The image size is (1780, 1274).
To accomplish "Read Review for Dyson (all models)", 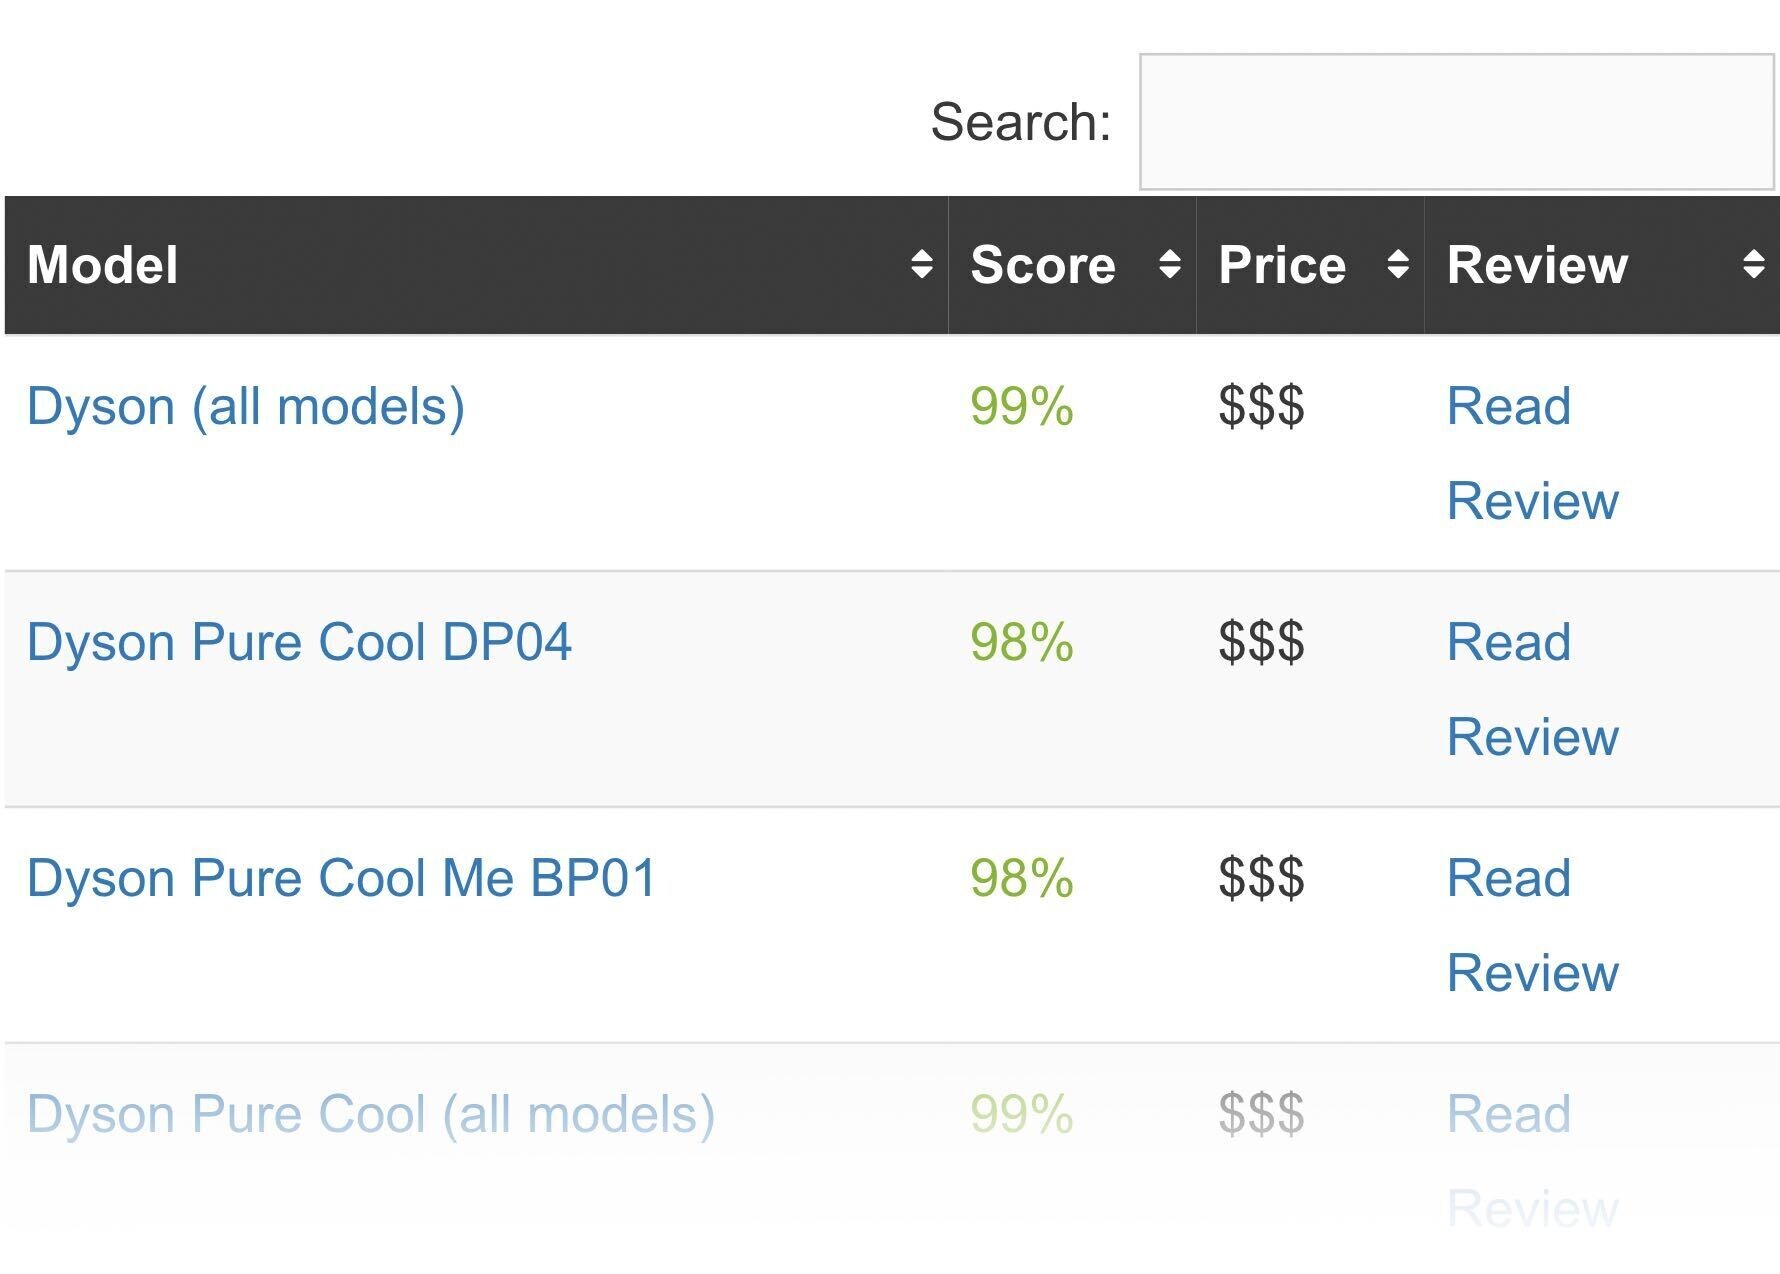I will tap(1532, 454).
